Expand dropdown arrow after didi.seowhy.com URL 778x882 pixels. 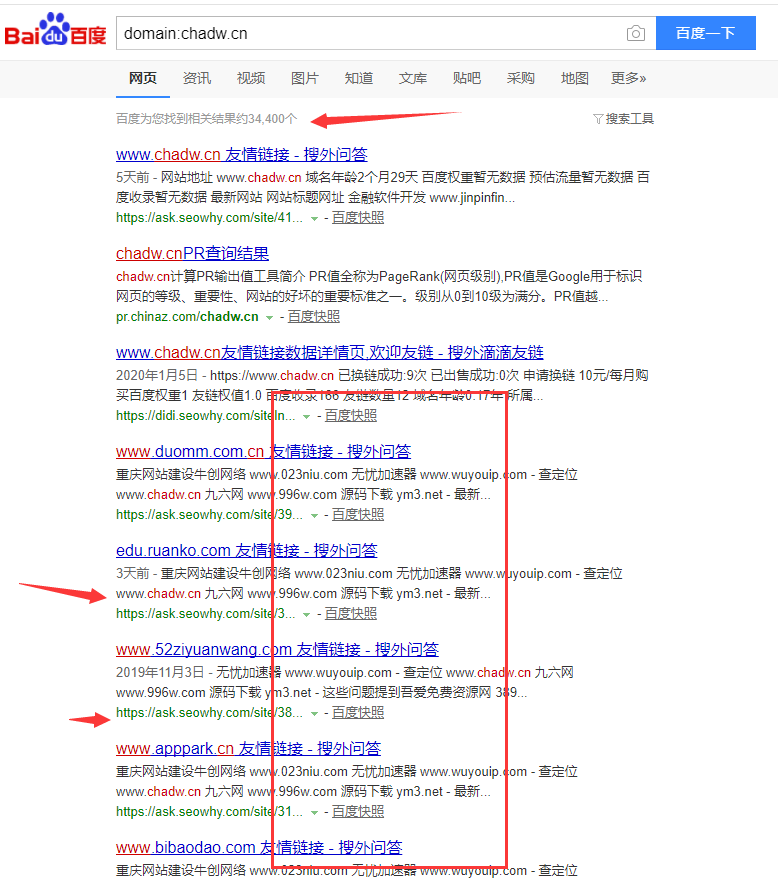[x=307, y=417]
